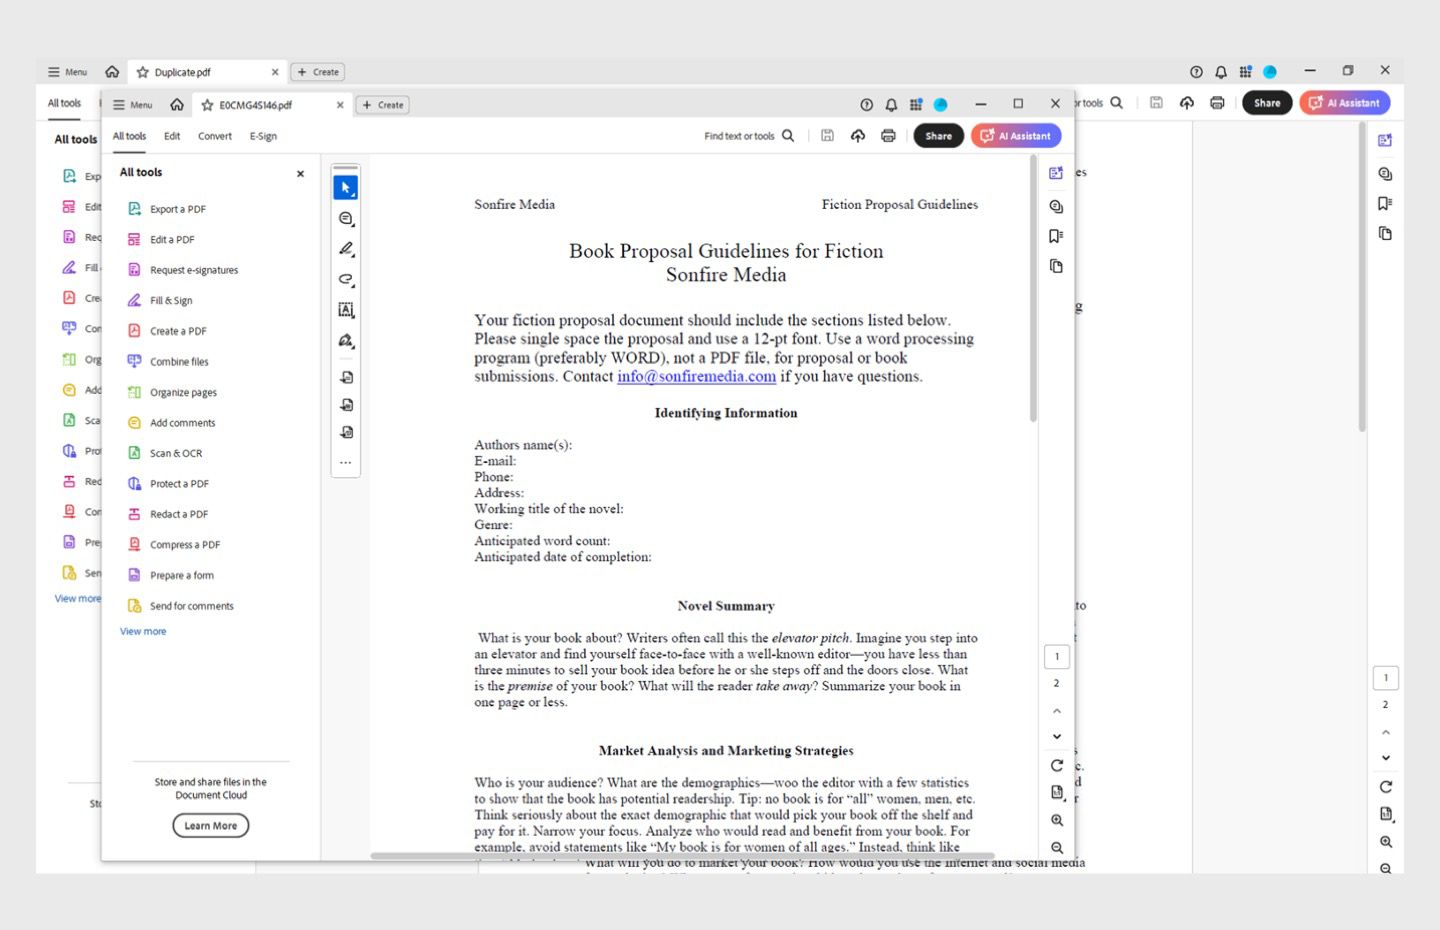
Task: Rotate the current page
Action: (1056, 765)
